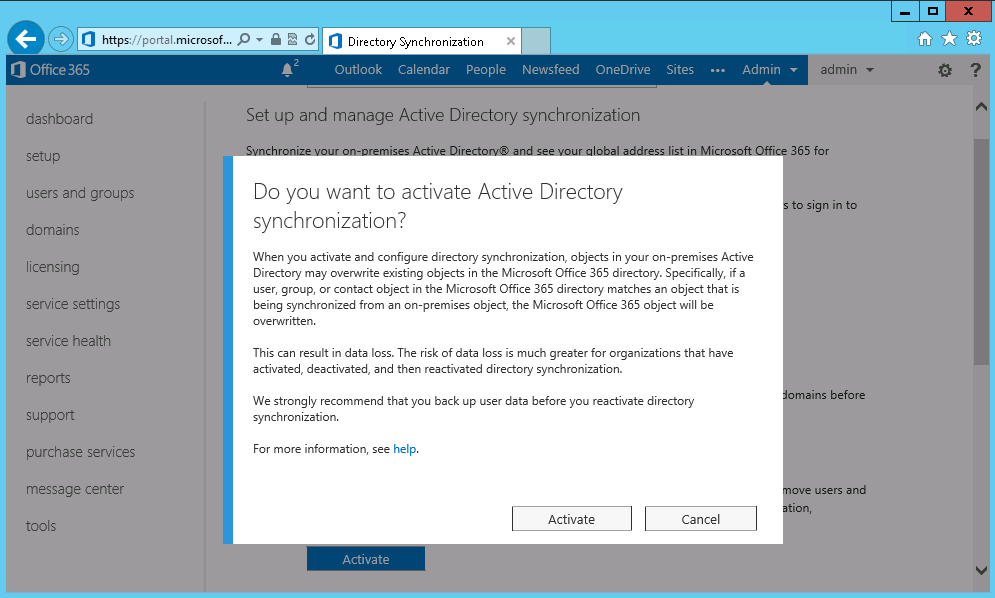Open a new blank browser tab
Viewport: 995px width, 598px height.
coord(536,41)
